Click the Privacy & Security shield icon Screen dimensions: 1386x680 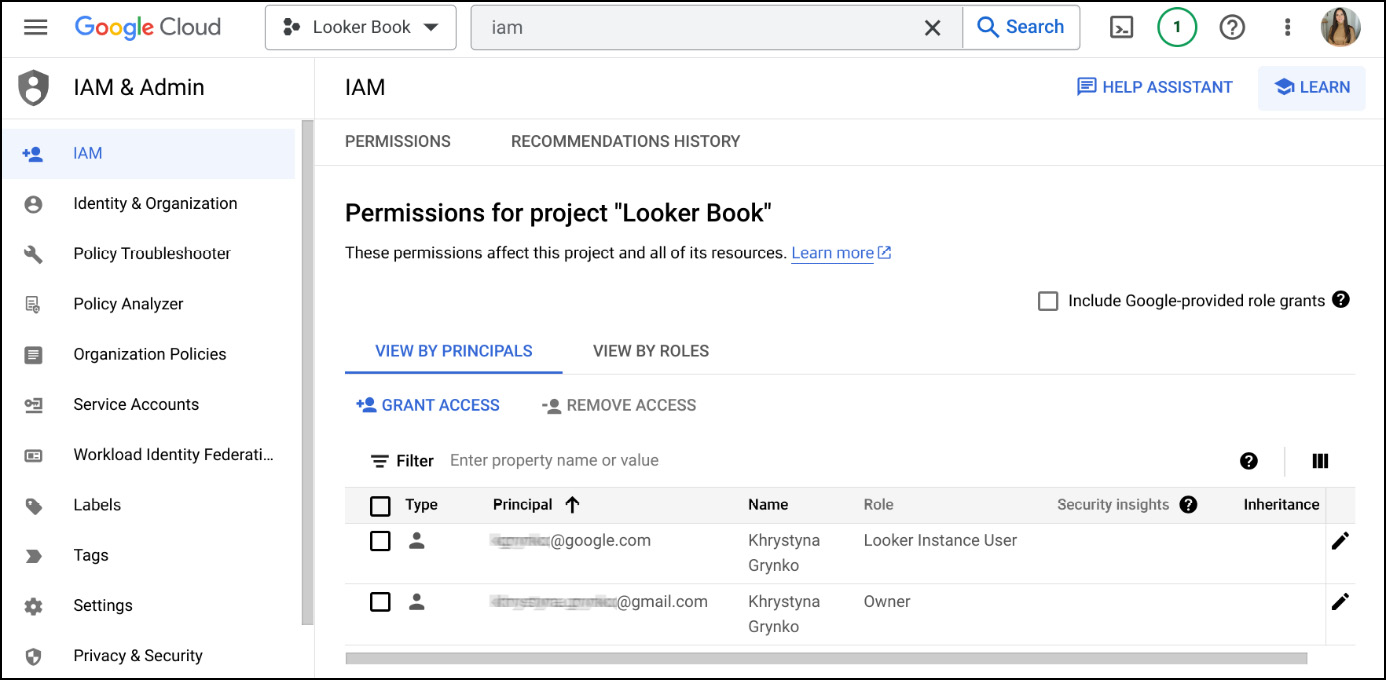tap(33, 656)
